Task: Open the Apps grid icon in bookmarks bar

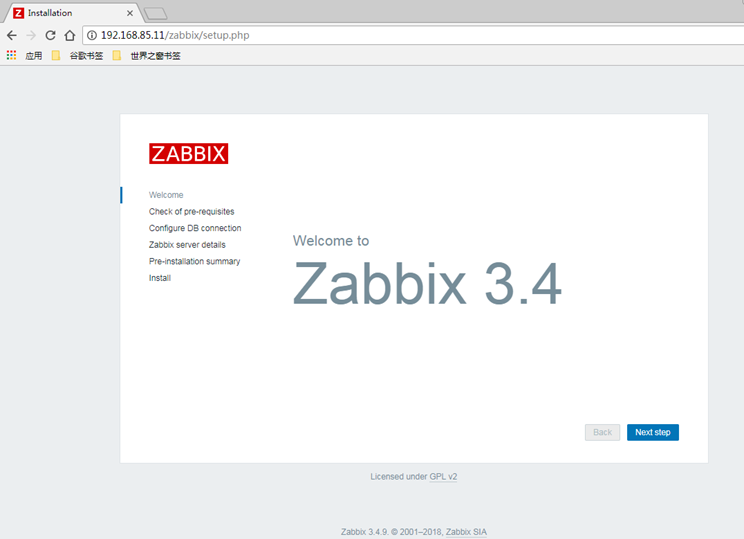Action: (11, 56)
